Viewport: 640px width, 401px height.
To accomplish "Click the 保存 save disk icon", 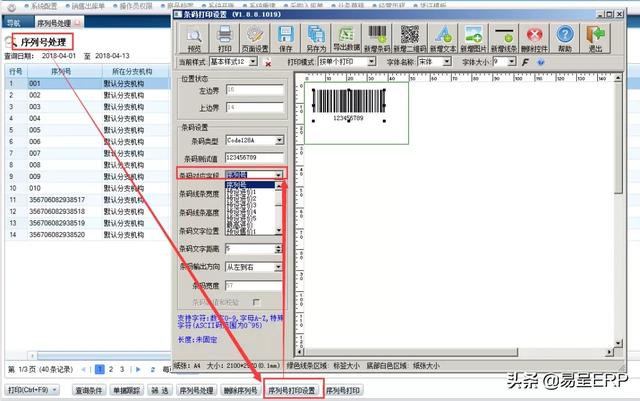I will coord(287,39).
